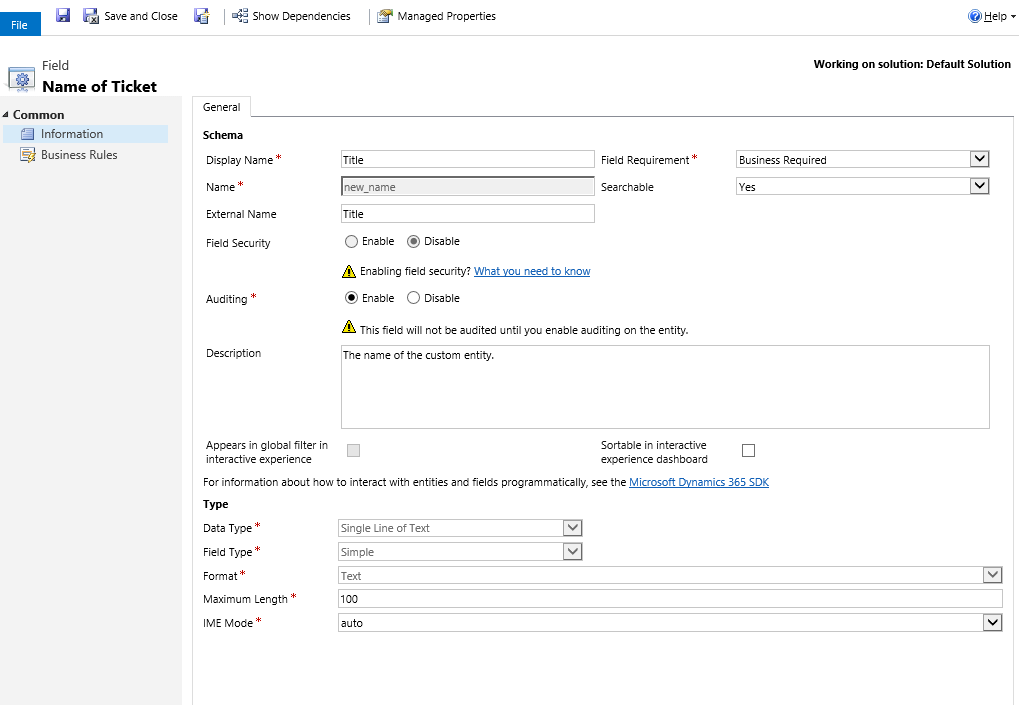The height and width of the screenshot is (705, 1019).
Task: Click the field security warning triangle icon
Action: point(349,271)
